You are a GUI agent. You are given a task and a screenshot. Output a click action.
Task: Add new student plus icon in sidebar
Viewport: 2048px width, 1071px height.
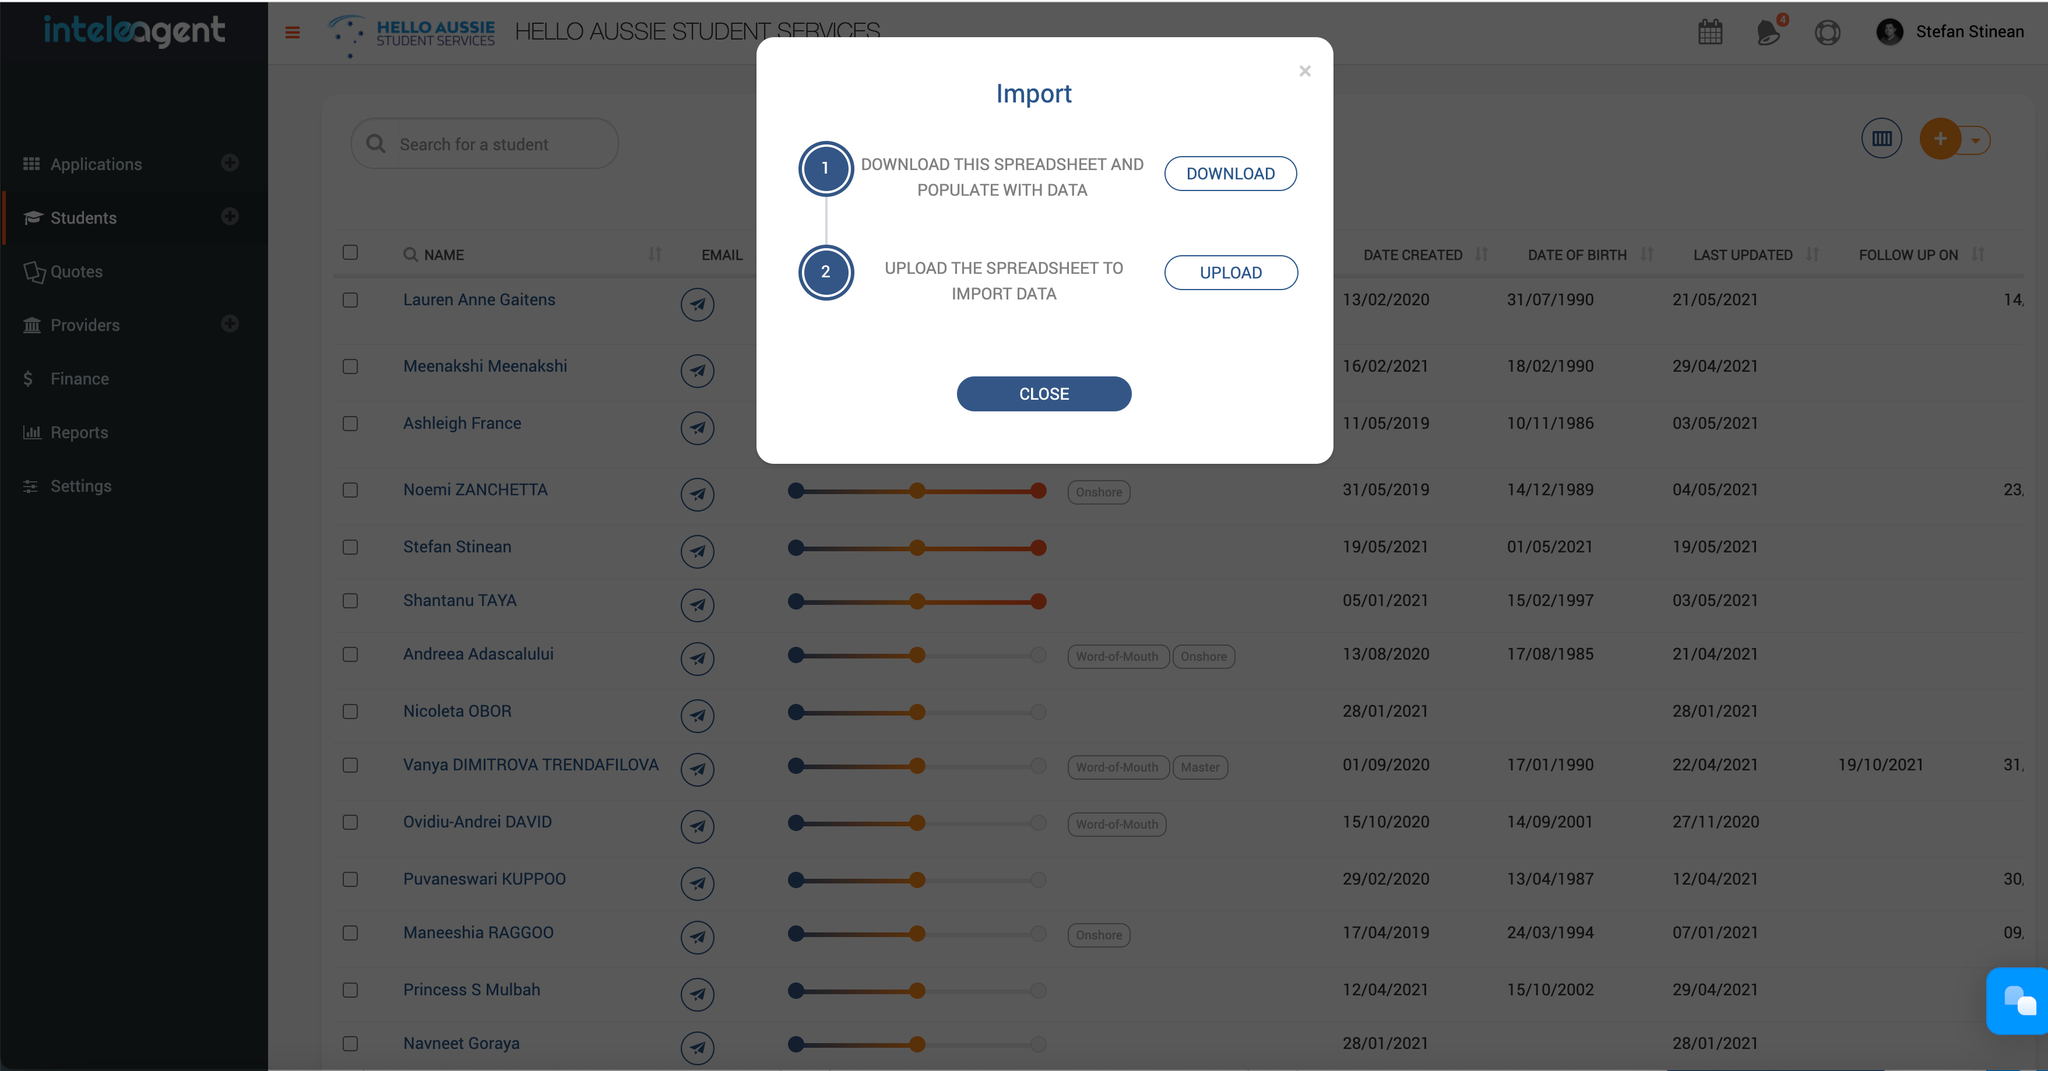pos(230,217)
